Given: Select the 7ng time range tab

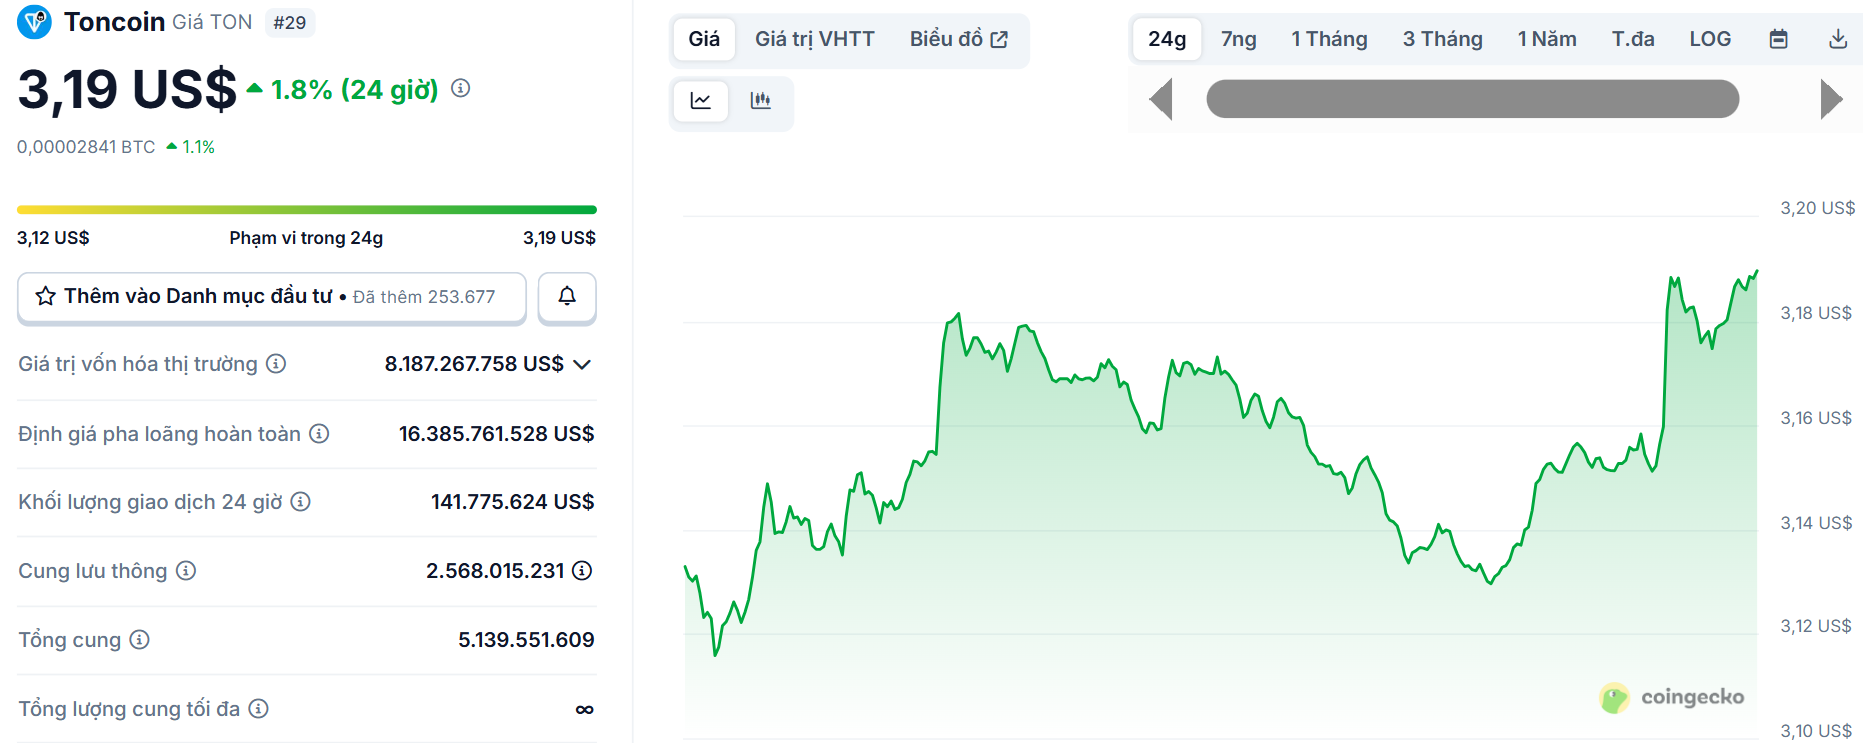Looking at the screenshot, I should [1238, 38].
